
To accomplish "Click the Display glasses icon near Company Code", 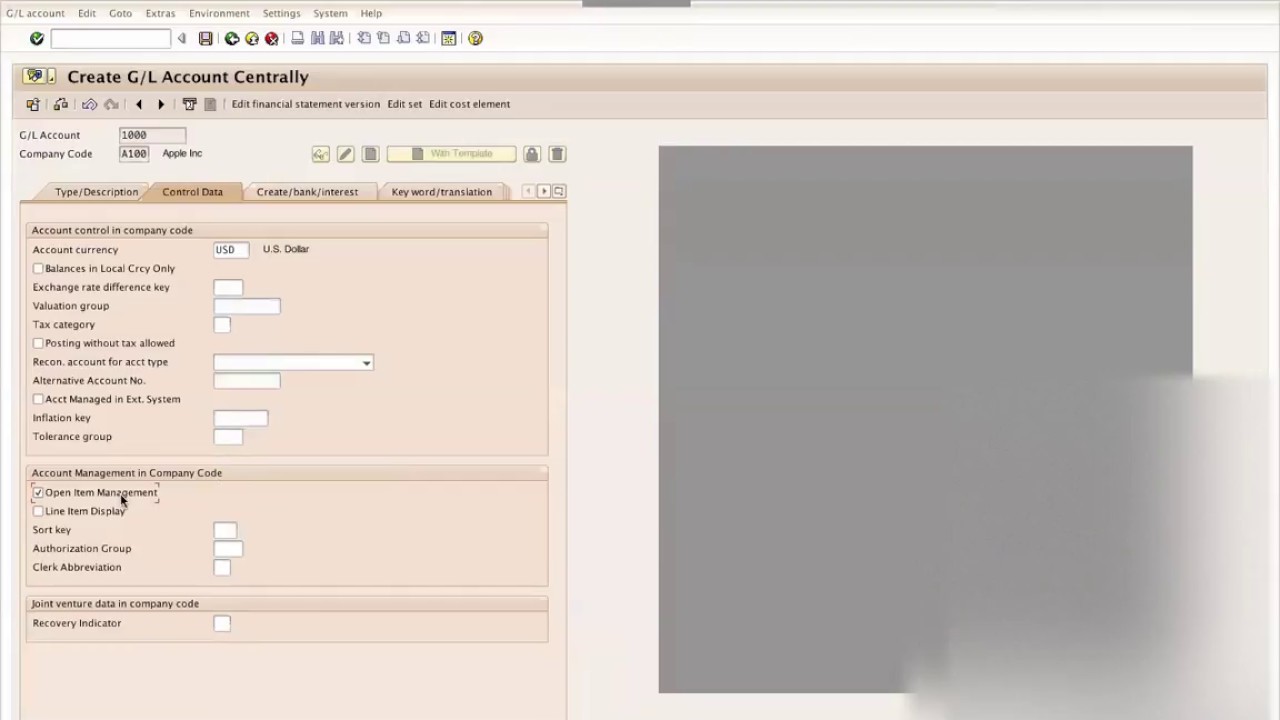I will [321, 154].
